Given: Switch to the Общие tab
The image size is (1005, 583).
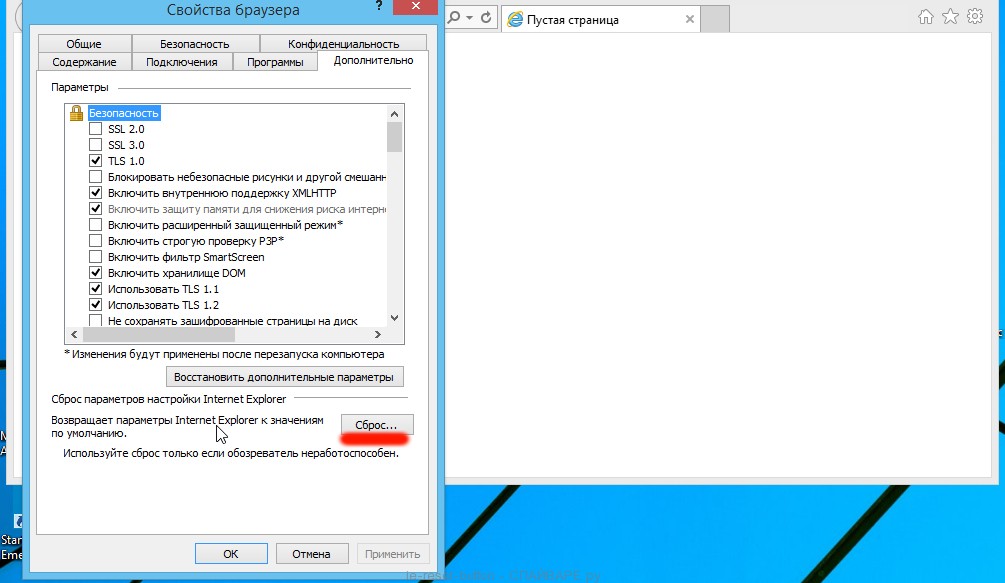Looking at the screenshot, I should coord(84,44).
